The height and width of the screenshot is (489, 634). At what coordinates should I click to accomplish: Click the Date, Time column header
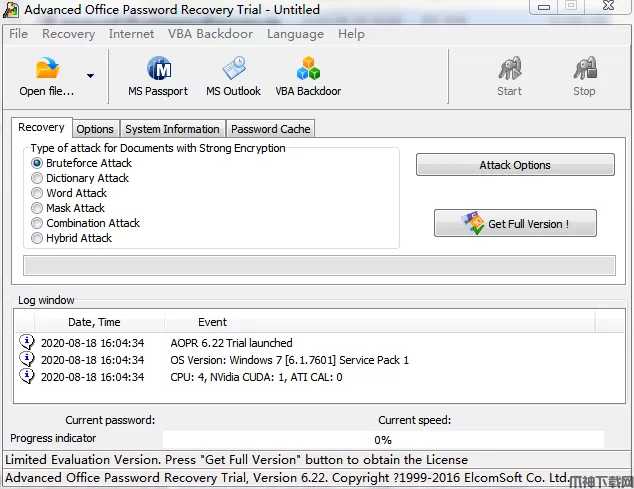click(x=99, y=322)
